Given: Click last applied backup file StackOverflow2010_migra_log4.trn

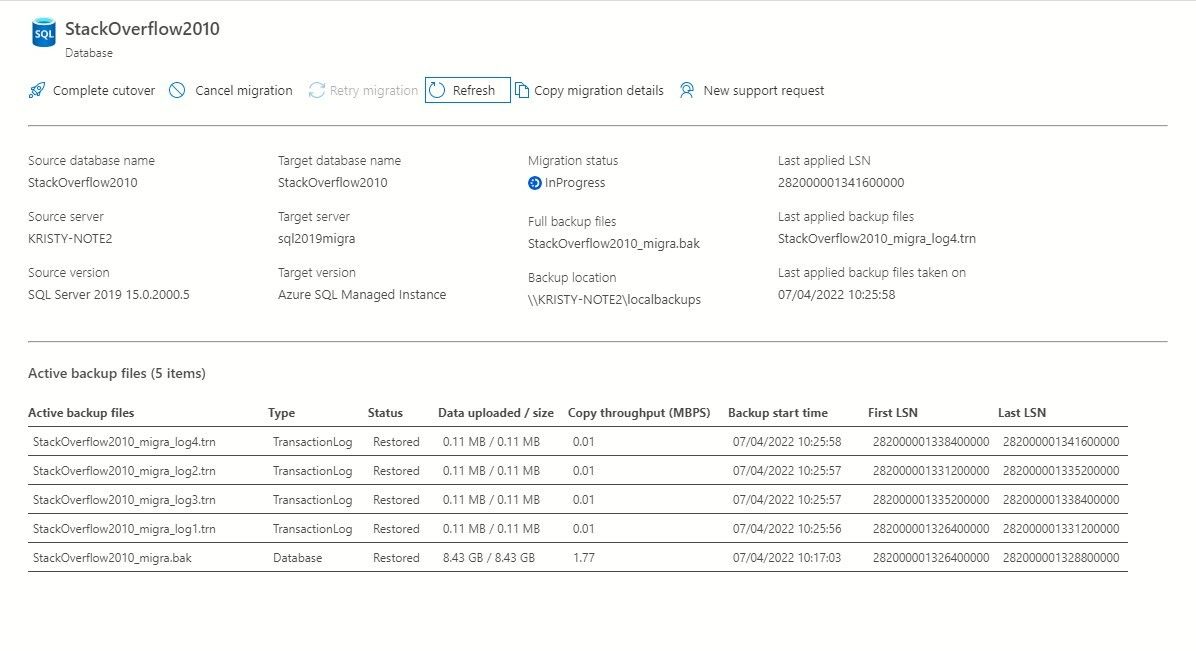Looking at the screenshot, I should pos(876,239).
